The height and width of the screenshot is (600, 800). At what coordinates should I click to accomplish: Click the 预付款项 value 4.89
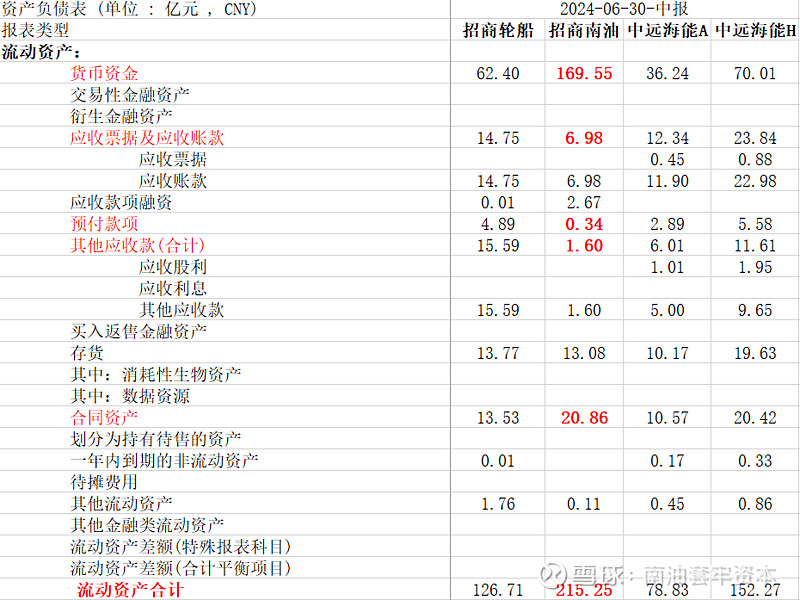click(x=498, y=224)
